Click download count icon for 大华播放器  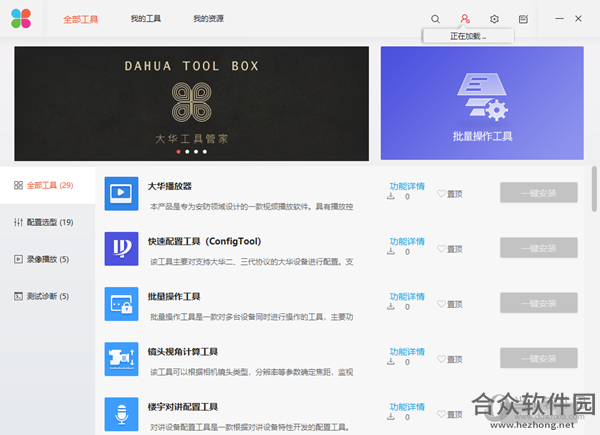(x=391, y=196)
